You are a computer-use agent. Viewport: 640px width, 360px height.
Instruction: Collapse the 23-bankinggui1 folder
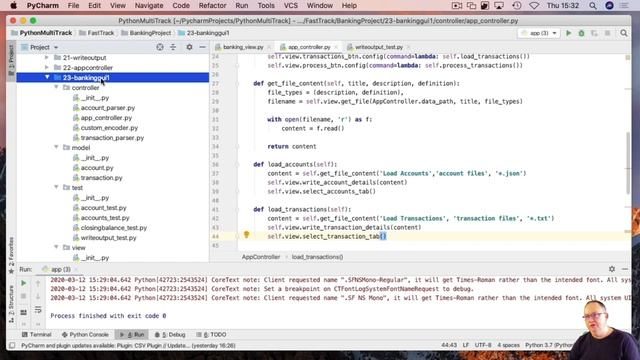(x=47, y=77)
